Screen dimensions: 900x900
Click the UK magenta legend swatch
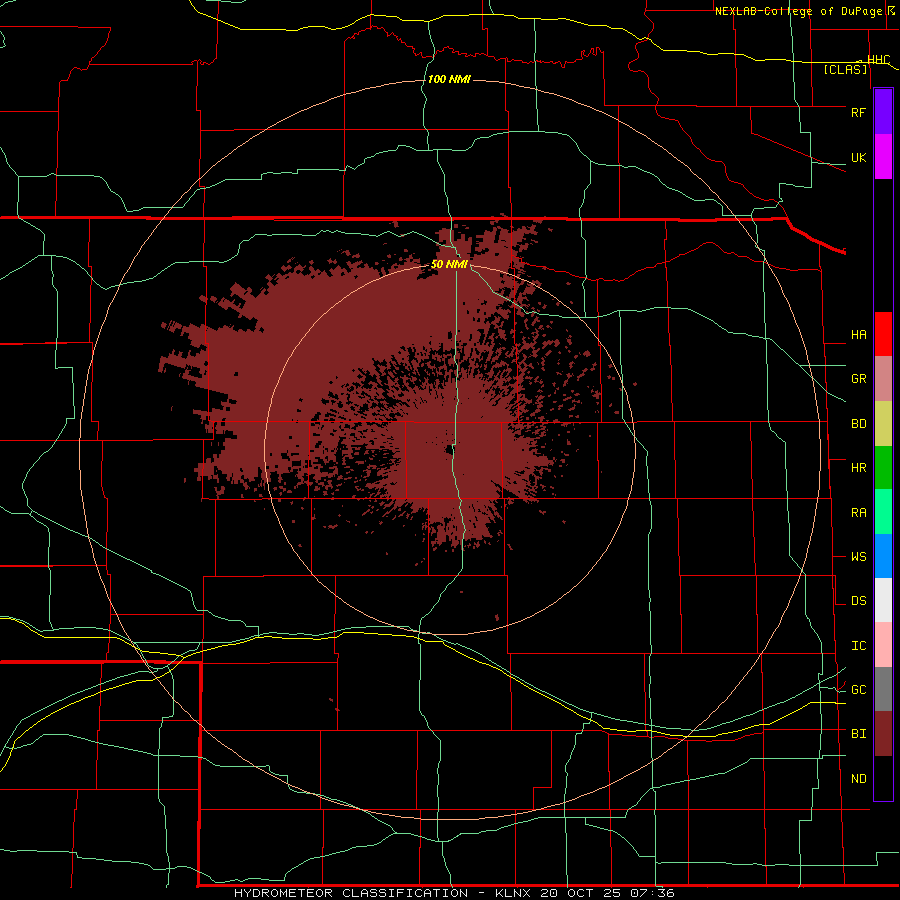[x=883, y=157]
